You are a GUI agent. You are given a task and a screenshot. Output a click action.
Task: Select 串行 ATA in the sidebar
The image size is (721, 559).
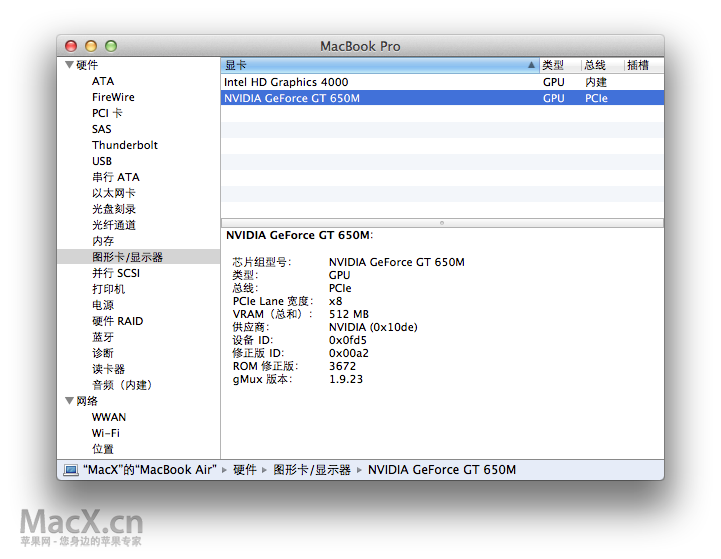pos(116,177)
